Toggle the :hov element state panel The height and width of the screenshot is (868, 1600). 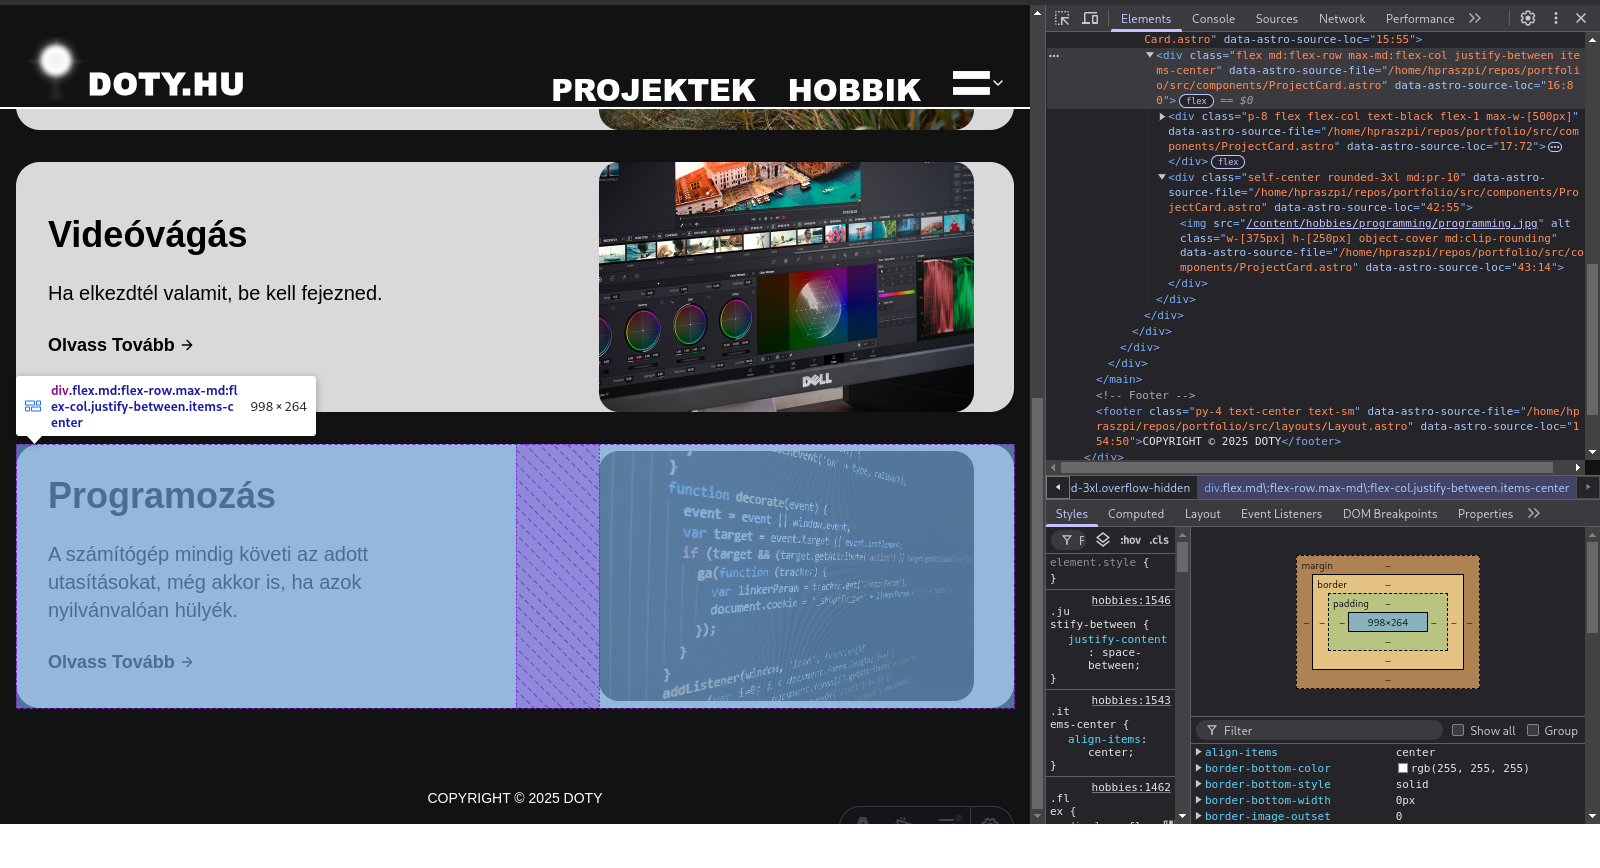[x=1130, y=540]
